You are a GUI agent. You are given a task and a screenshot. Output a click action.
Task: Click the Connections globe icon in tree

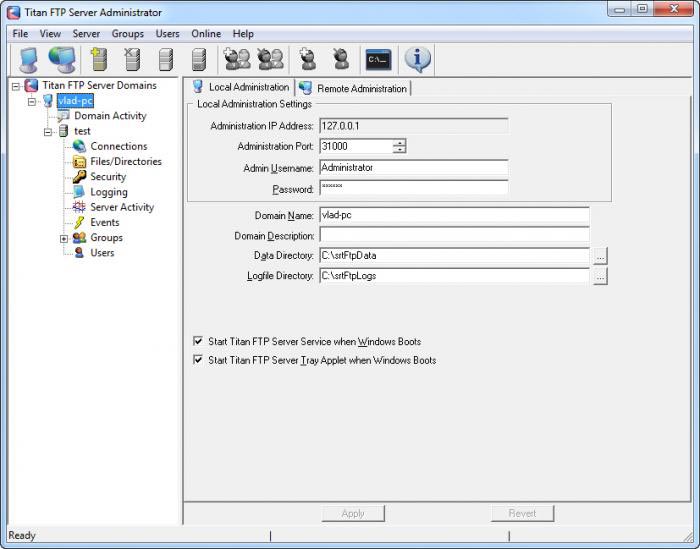79,146
